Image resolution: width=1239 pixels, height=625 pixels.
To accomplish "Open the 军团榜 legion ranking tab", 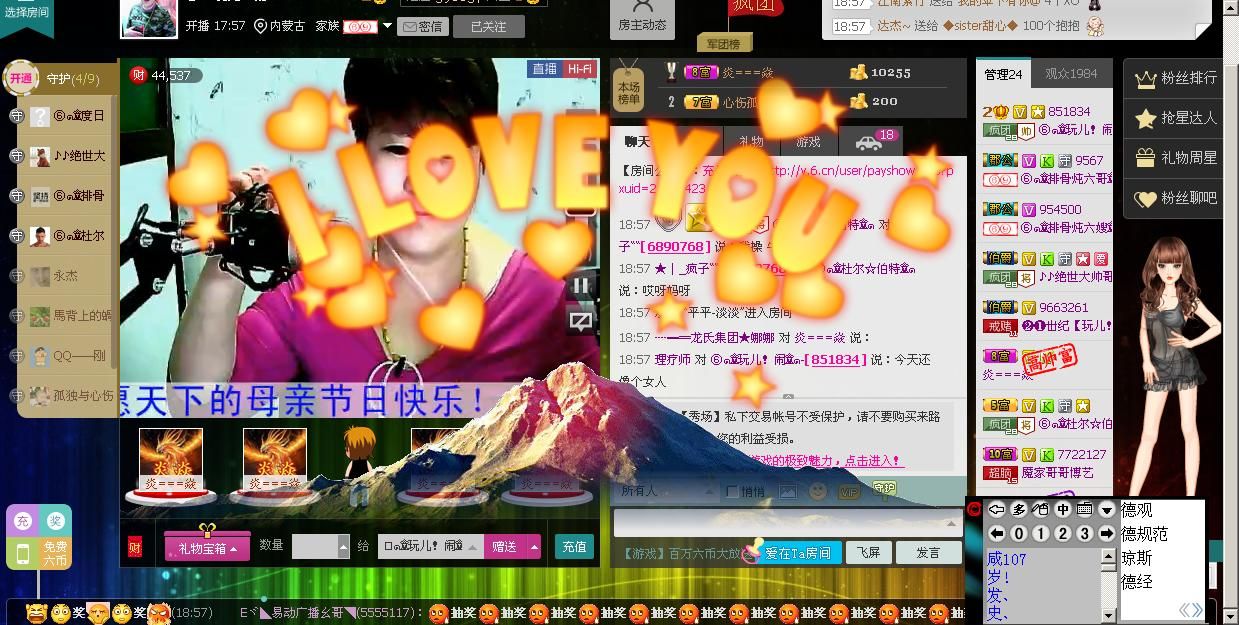I will tap(725, 44).
